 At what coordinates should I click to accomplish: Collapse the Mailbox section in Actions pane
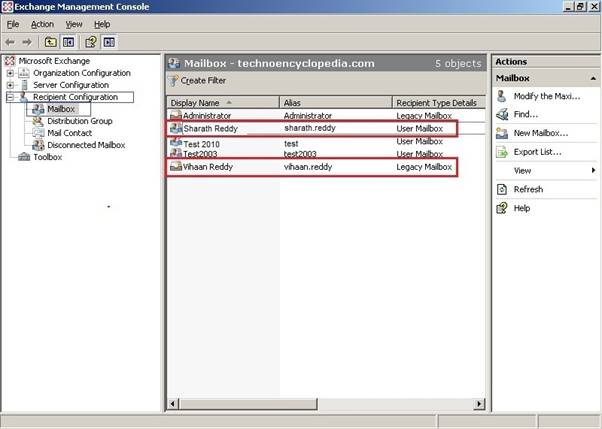(592, 77)
